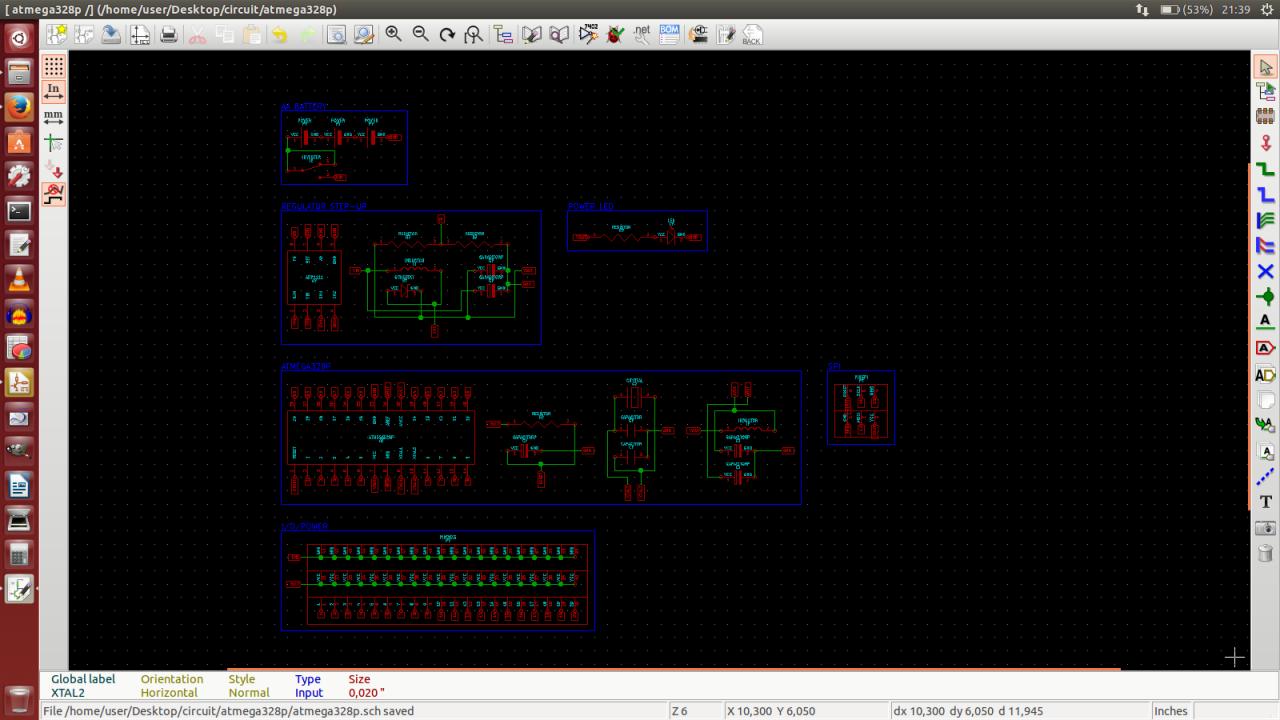Click the ATMEGA328P microcontroller symbol
This screenshot has width=1280, height=720.
[x=380, y=437]
